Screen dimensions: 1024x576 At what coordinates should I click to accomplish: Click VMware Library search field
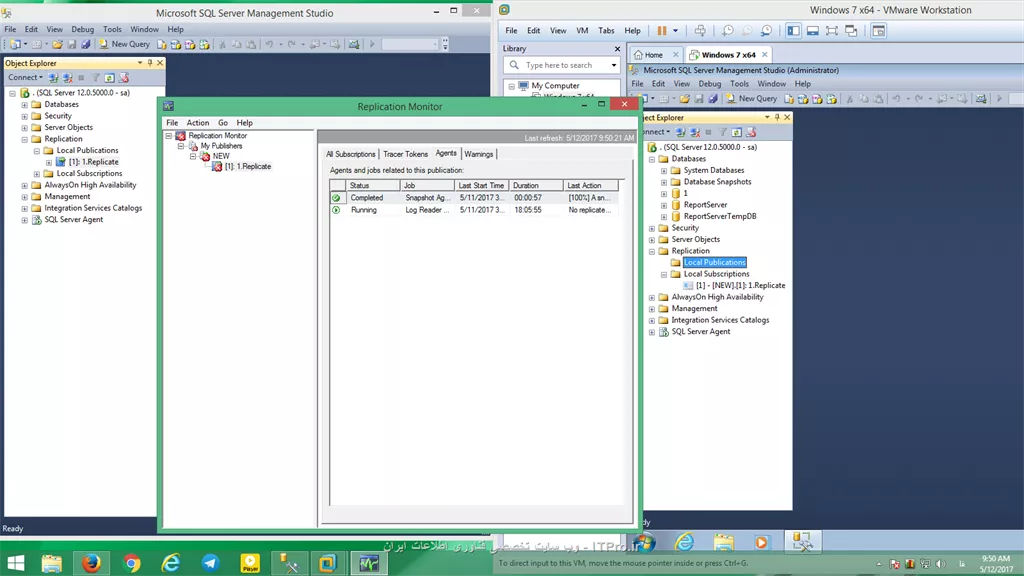point(562,65)
